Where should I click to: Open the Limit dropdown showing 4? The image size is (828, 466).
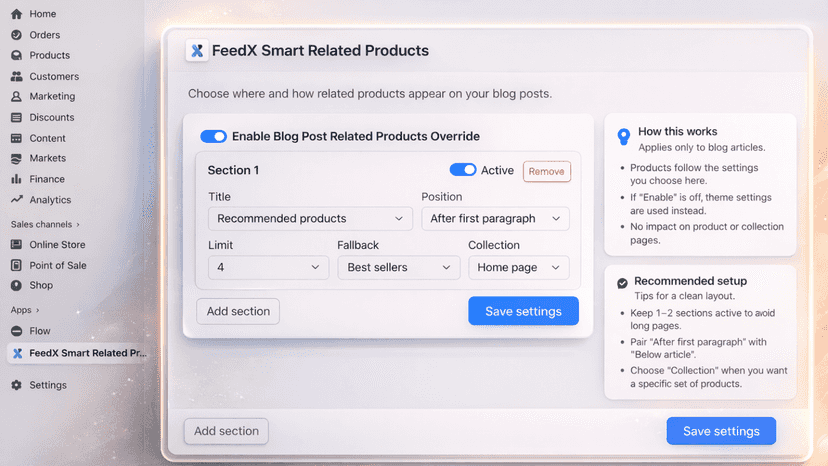[x=268, y=267]
